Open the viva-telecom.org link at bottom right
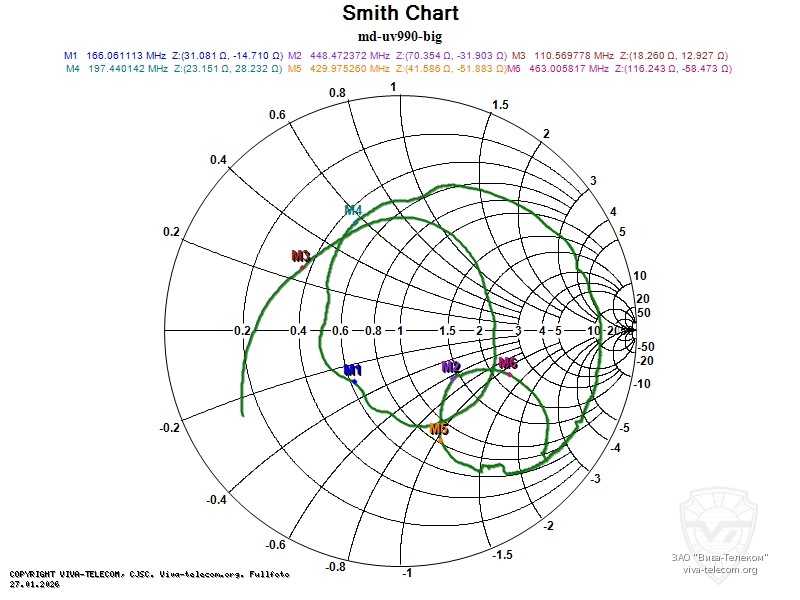Image resolution: width=800 pixels, height=600 pixels. pyautogui.click(x=720, y=570)
